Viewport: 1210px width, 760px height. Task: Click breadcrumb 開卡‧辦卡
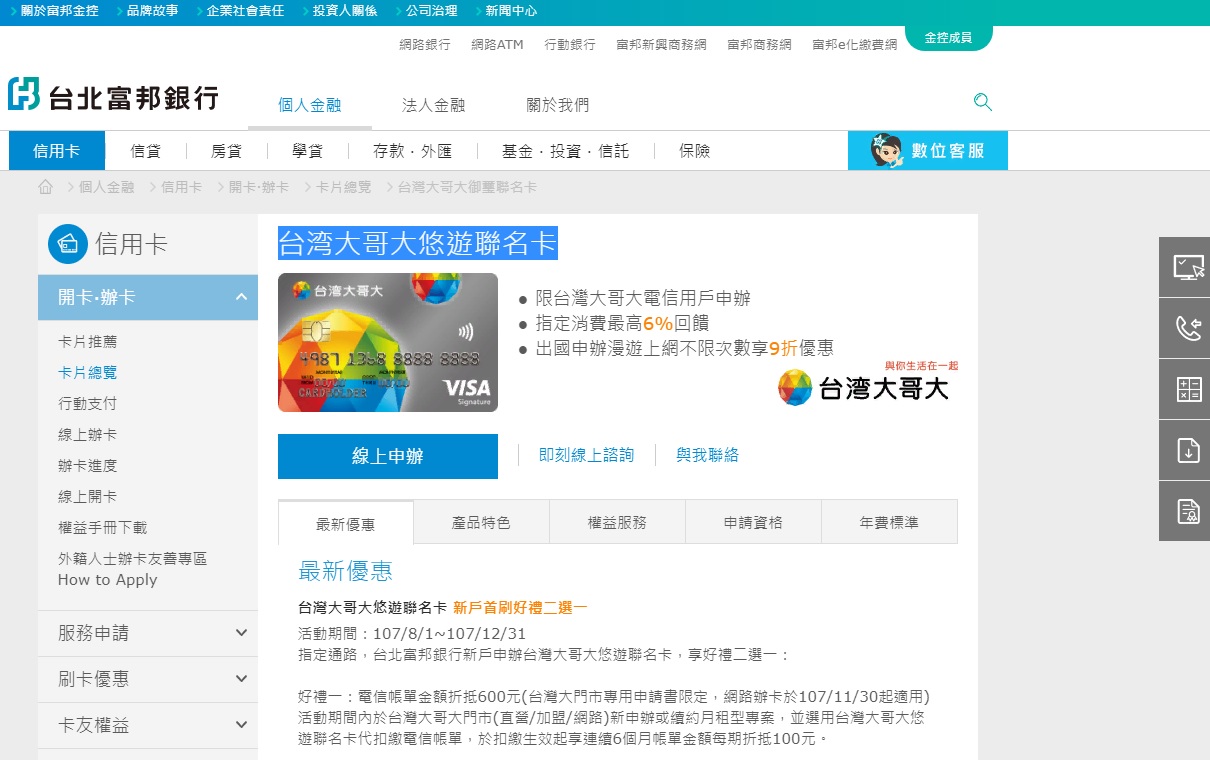pos(258,187)
